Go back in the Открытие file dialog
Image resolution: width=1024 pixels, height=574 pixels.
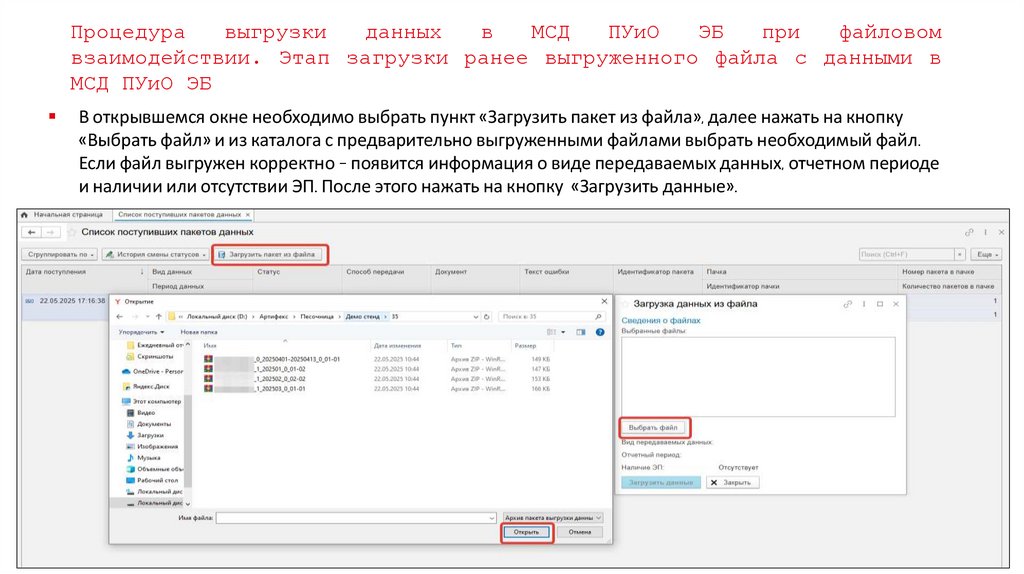pyautogui.click(x=120, y=317)
